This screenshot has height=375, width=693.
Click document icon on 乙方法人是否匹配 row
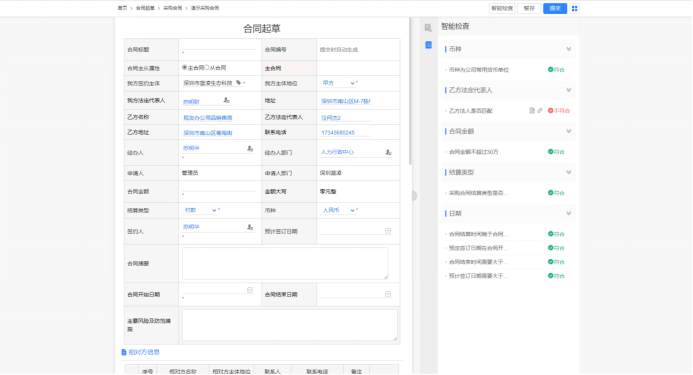tap(532, 111)
